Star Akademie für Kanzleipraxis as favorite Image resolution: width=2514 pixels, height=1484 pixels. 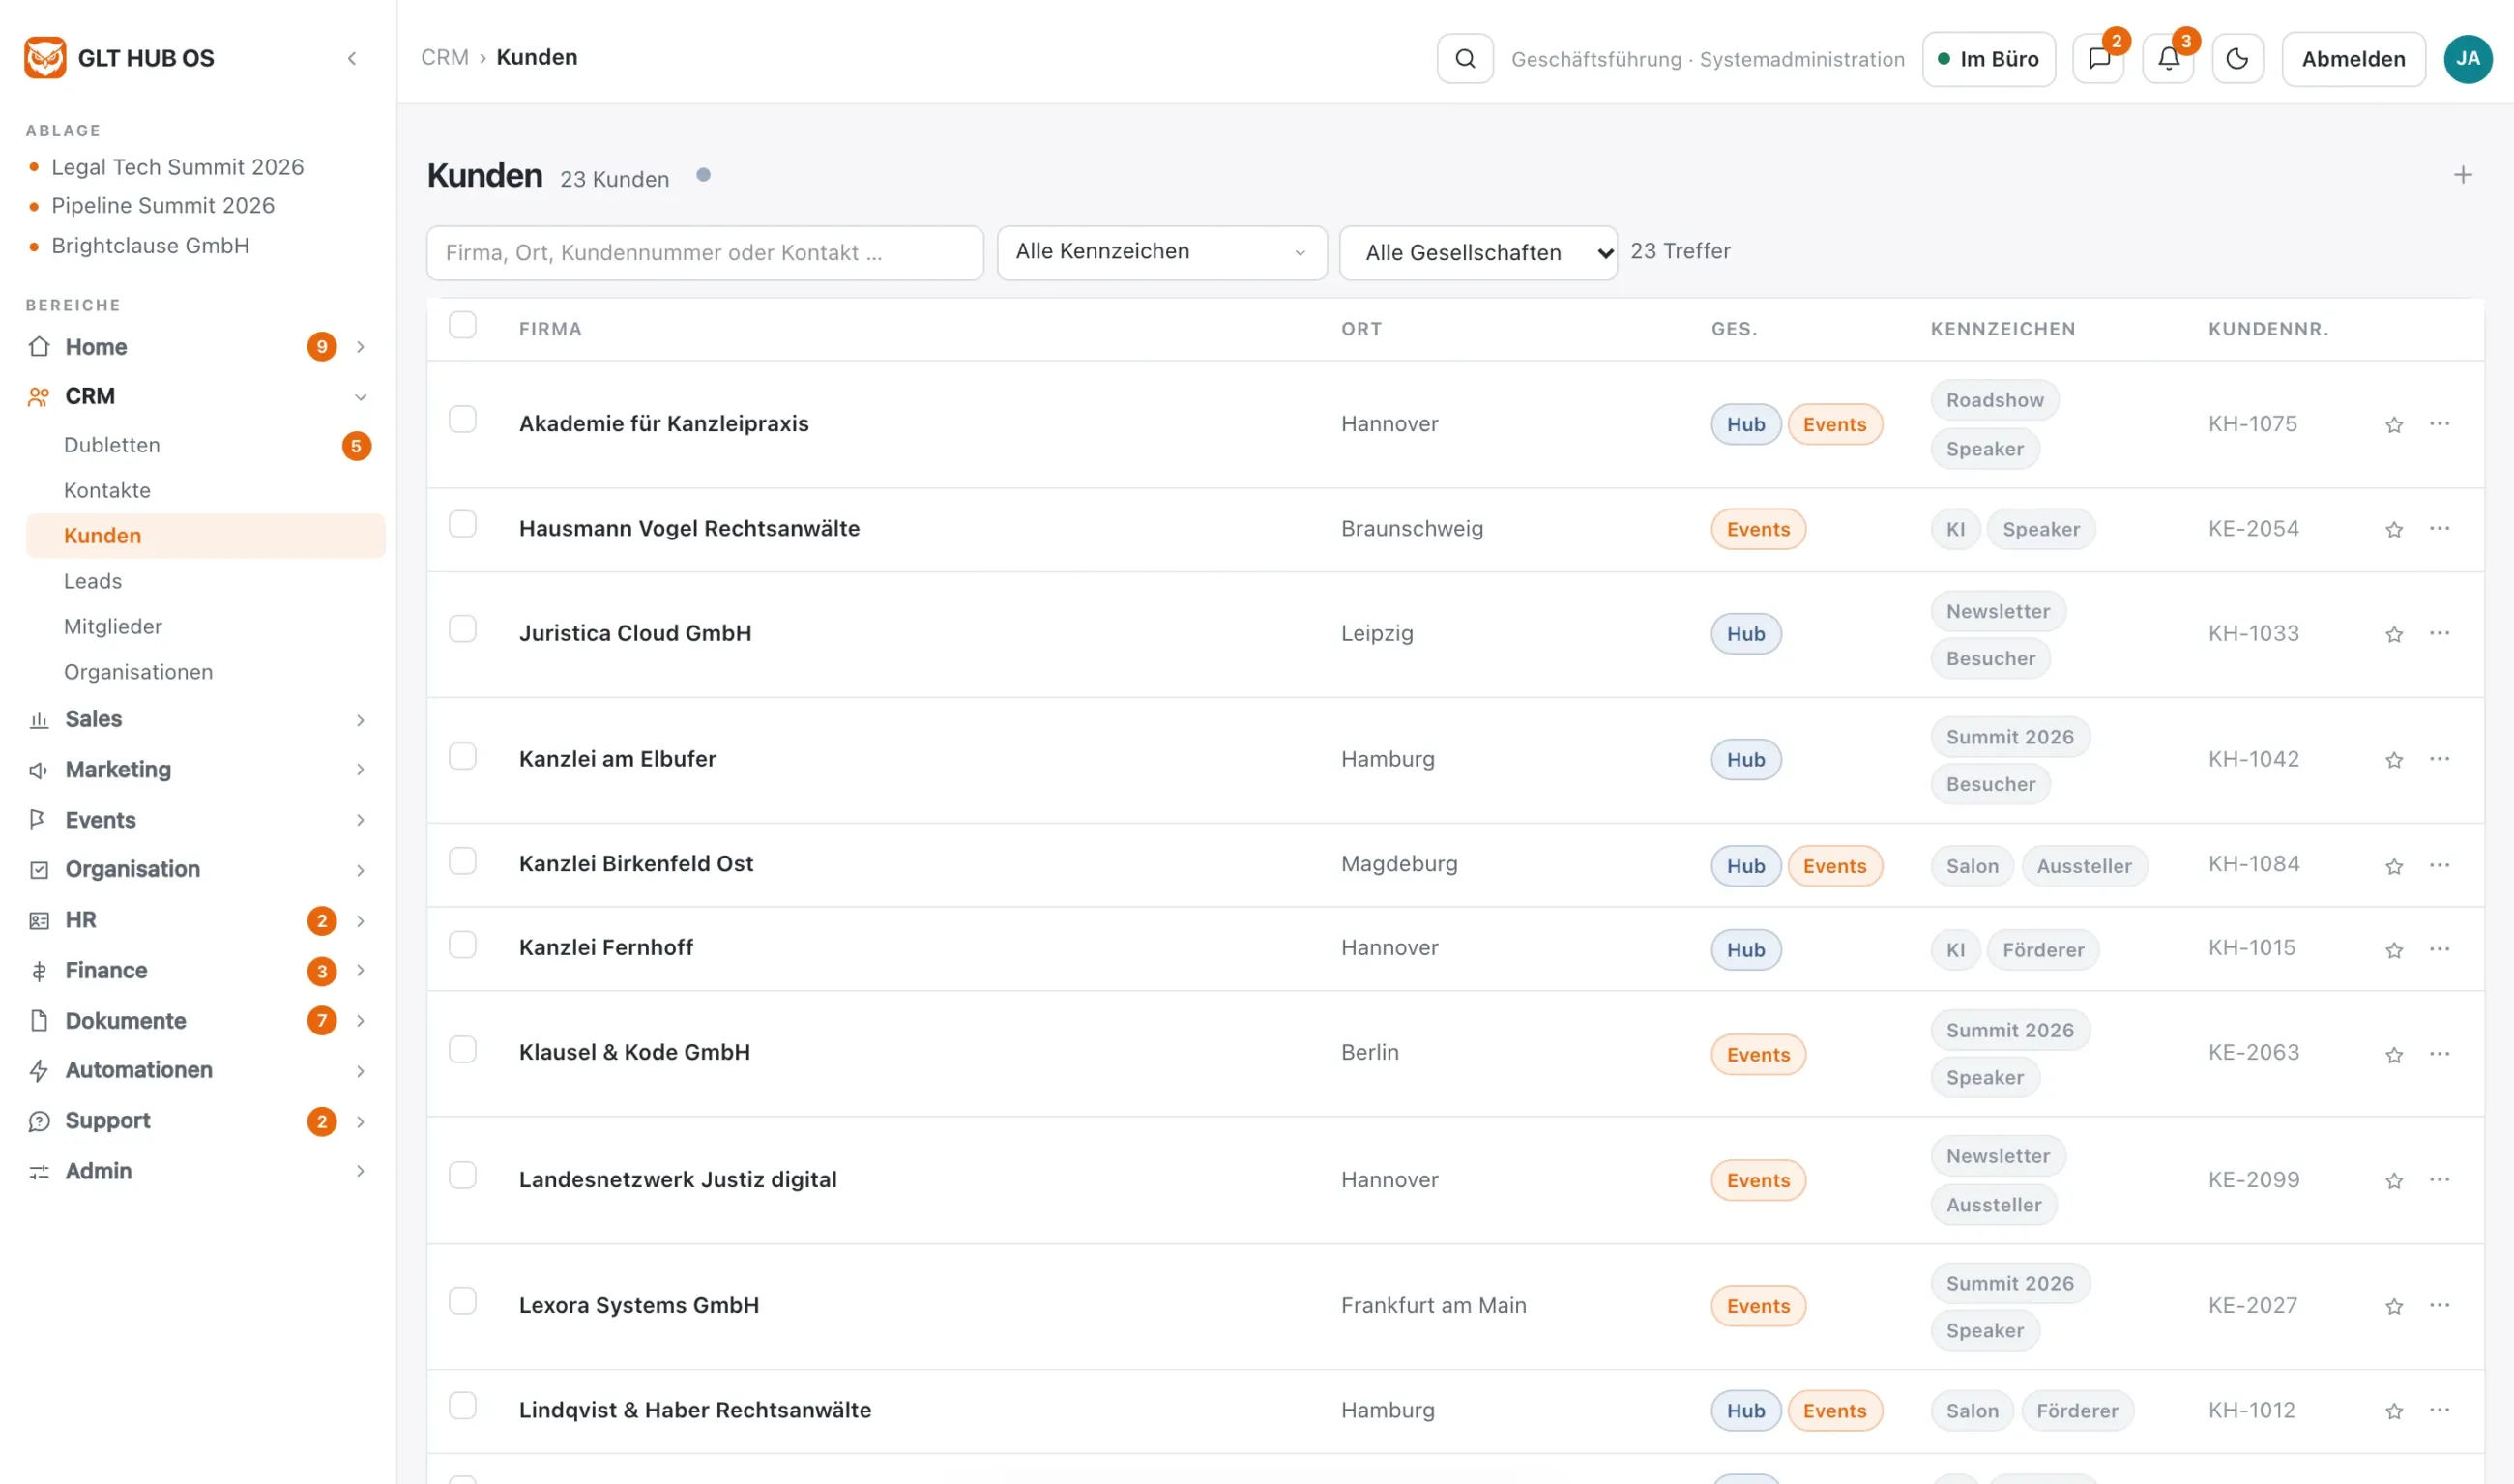pyautogui.click(x=2393, y=425)
